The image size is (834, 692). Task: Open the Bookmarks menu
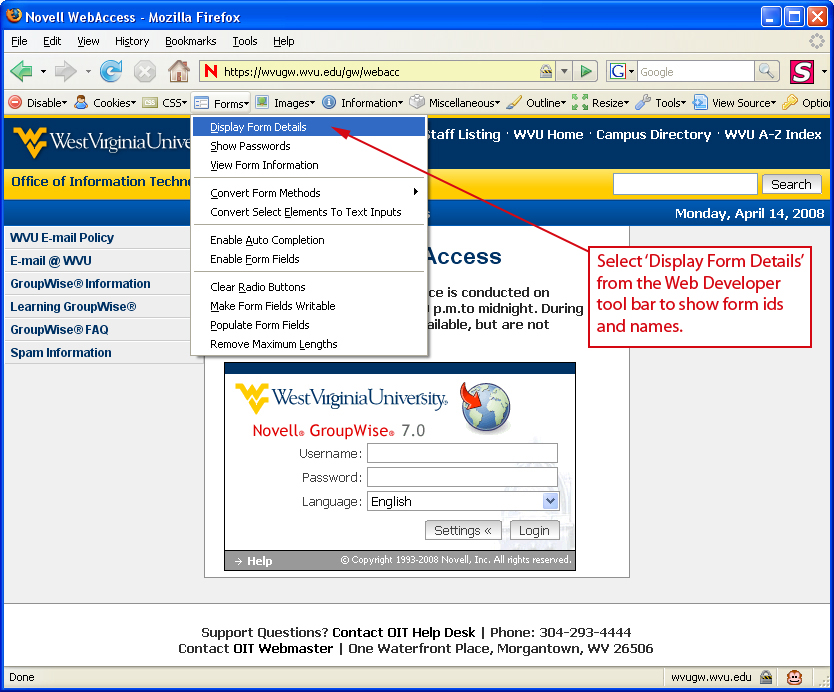pyautogui.click(x=190, y=41)
